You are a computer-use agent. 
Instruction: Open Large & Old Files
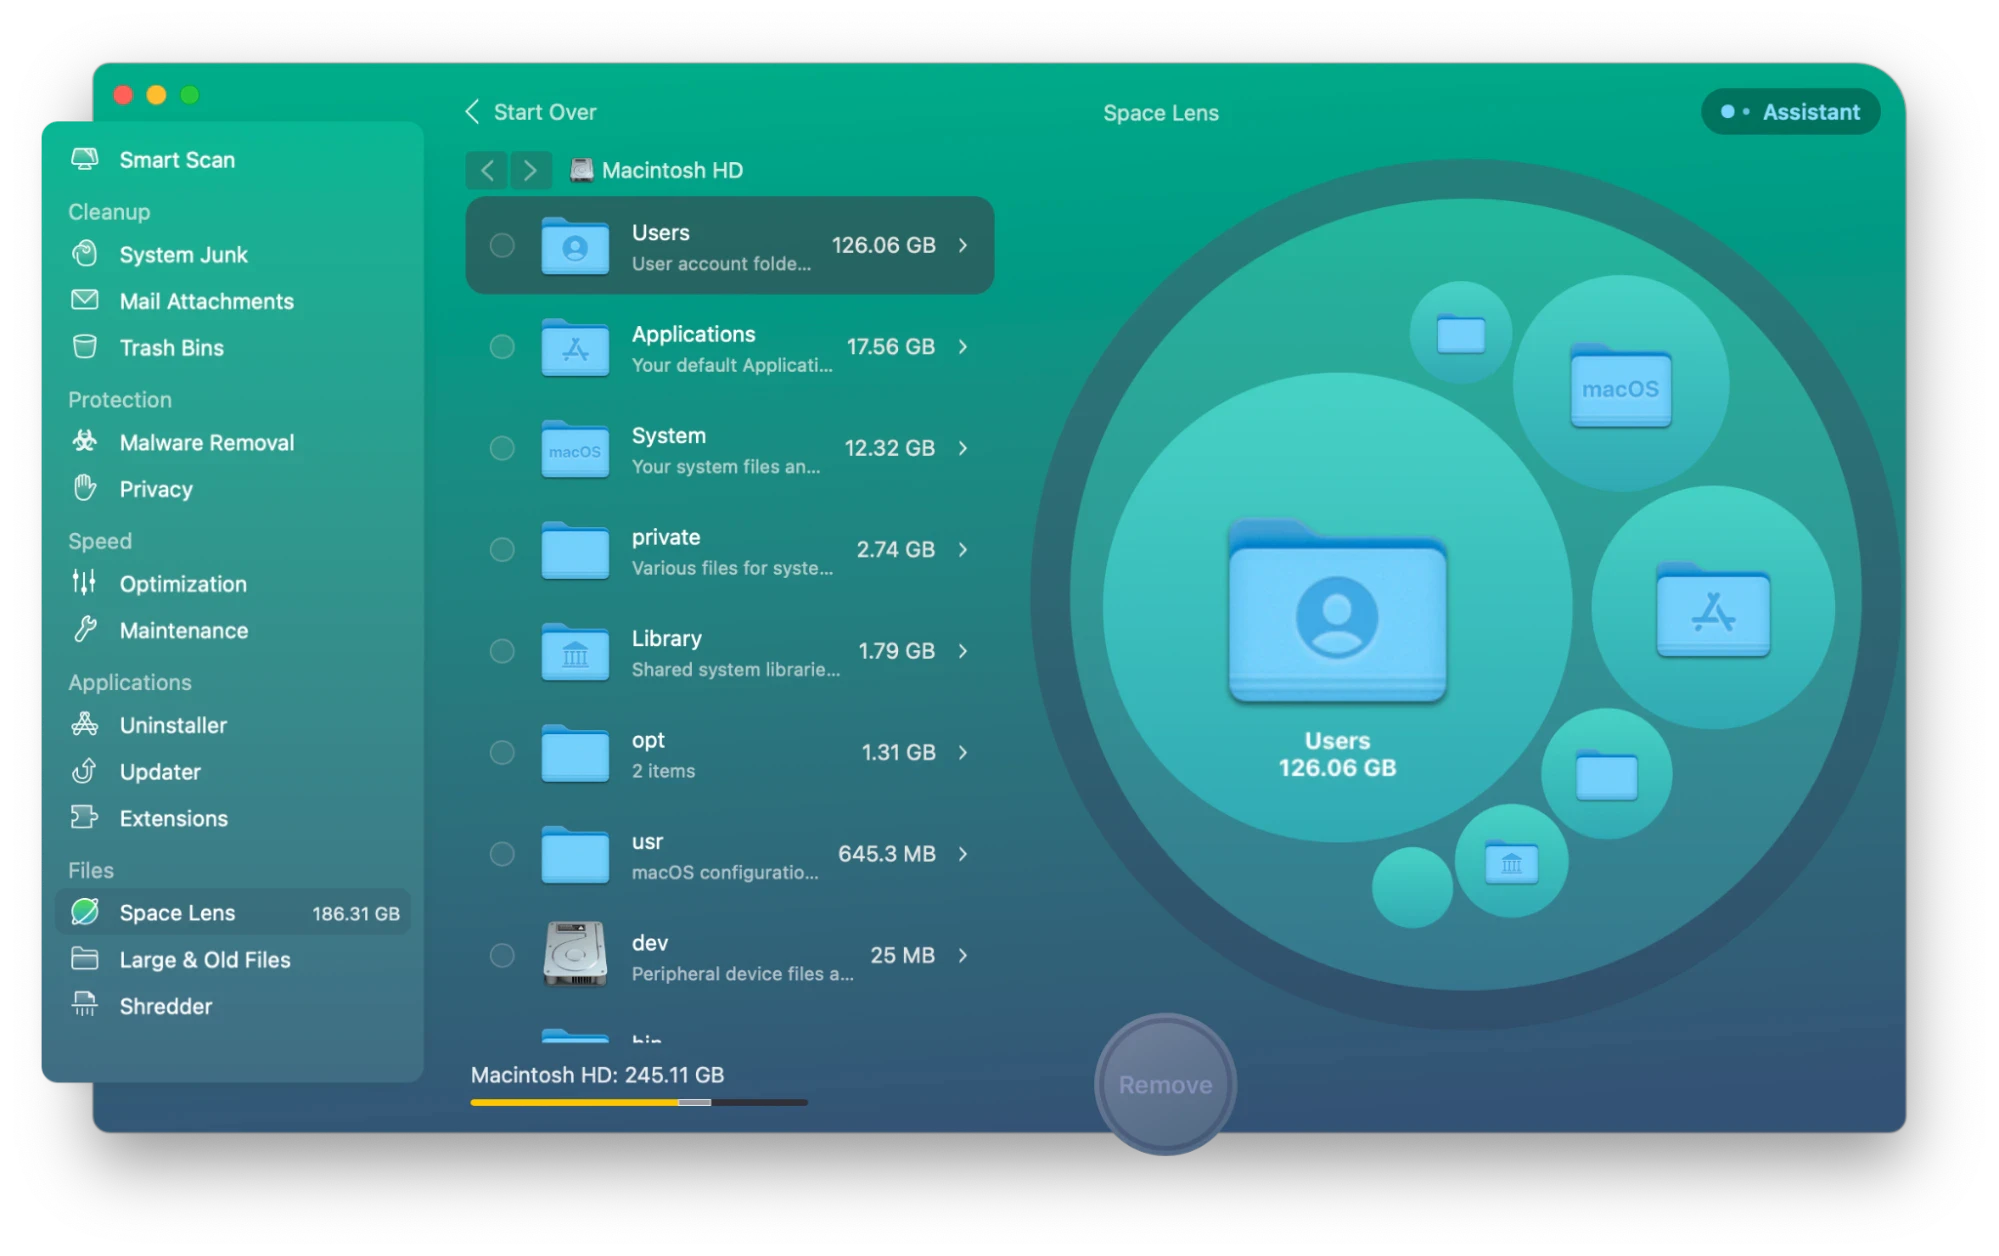(x=204, y=959)
